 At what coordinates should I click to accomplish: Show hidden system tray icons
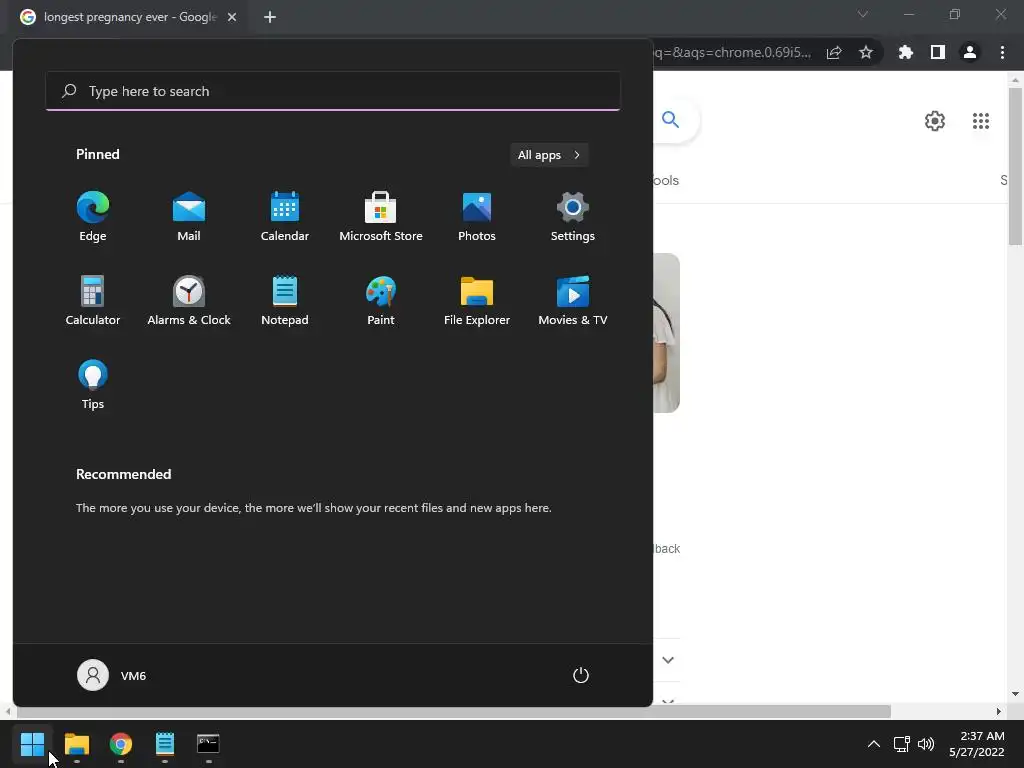(x=874, y=744)
